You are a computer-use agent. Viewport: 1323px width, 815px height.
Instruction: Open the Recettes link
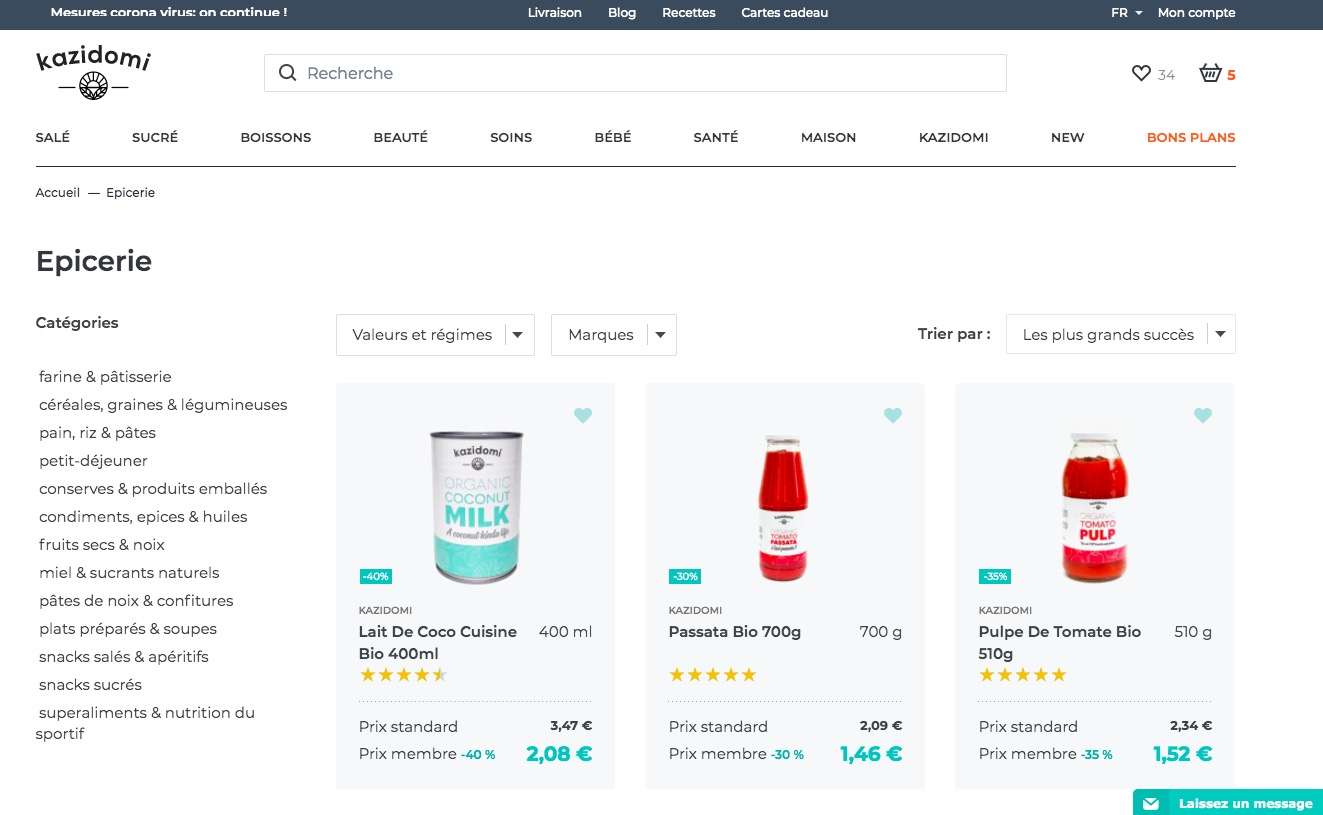tap(689, 13)
